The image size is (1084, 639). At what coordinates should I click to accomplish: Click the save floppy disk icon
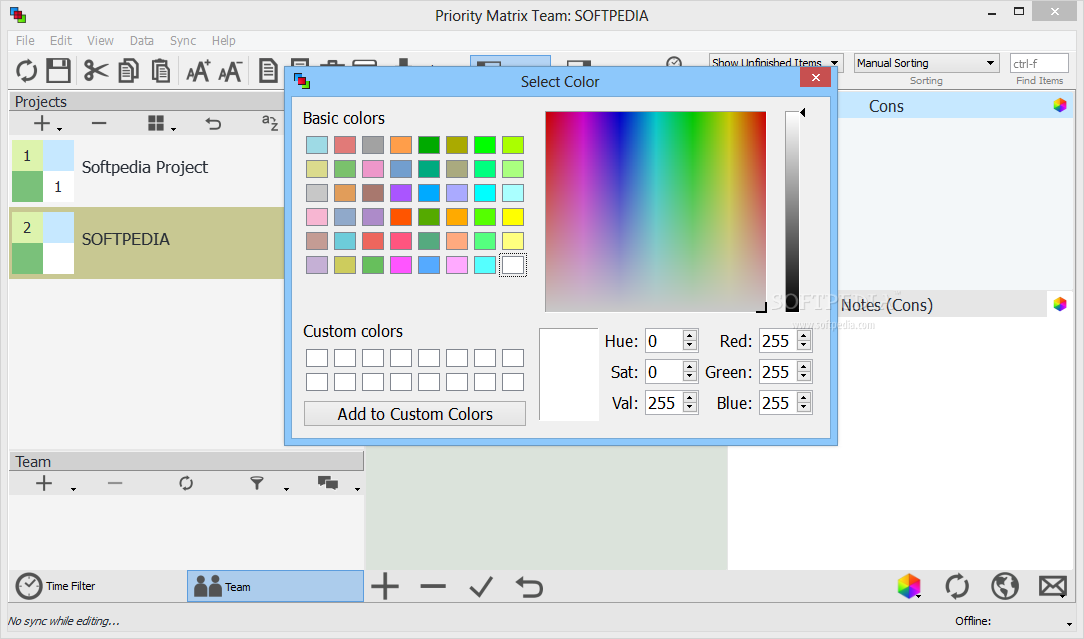click(59, 71)
